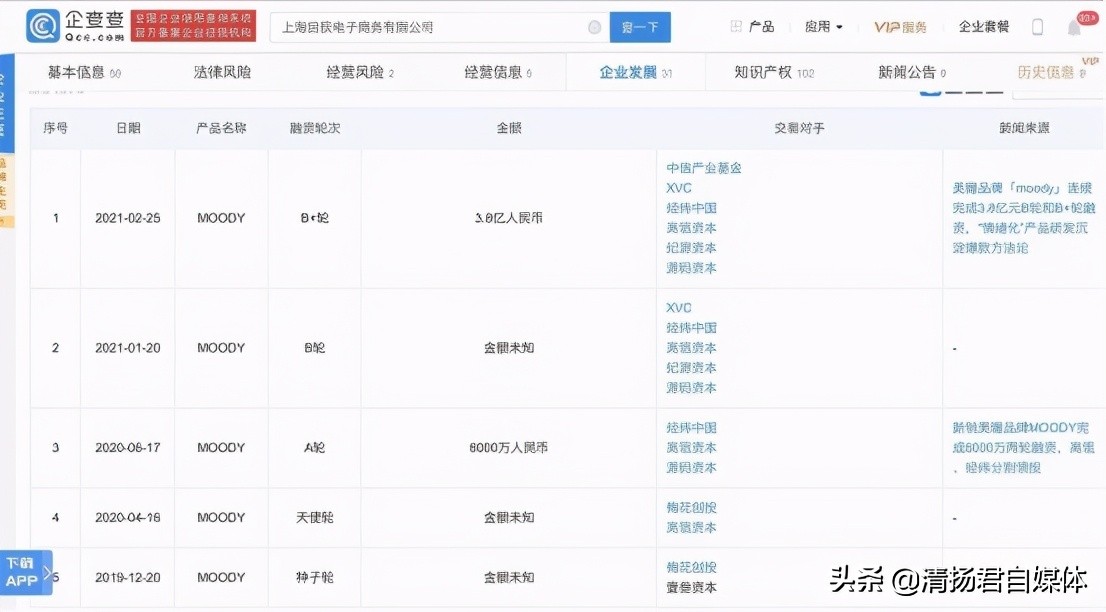Select the 产品 grid icon in the header
The height and width of the screenshot is (612, 1106).
click(735, 27)
